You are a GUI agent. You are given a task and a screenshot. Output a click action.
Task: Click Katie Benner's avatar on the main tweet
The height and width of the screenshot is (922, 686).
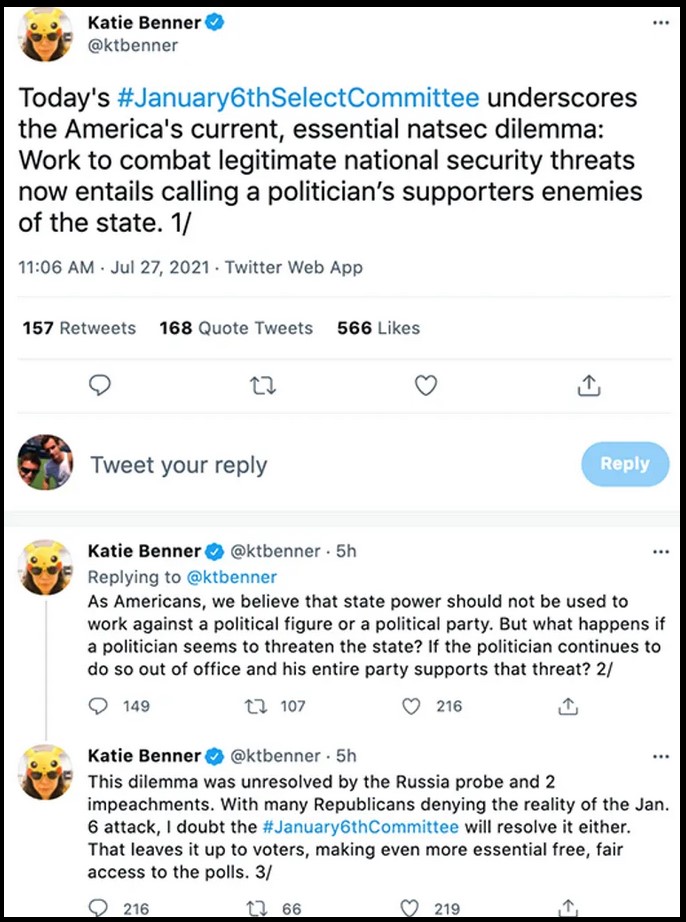click(45, 35)
